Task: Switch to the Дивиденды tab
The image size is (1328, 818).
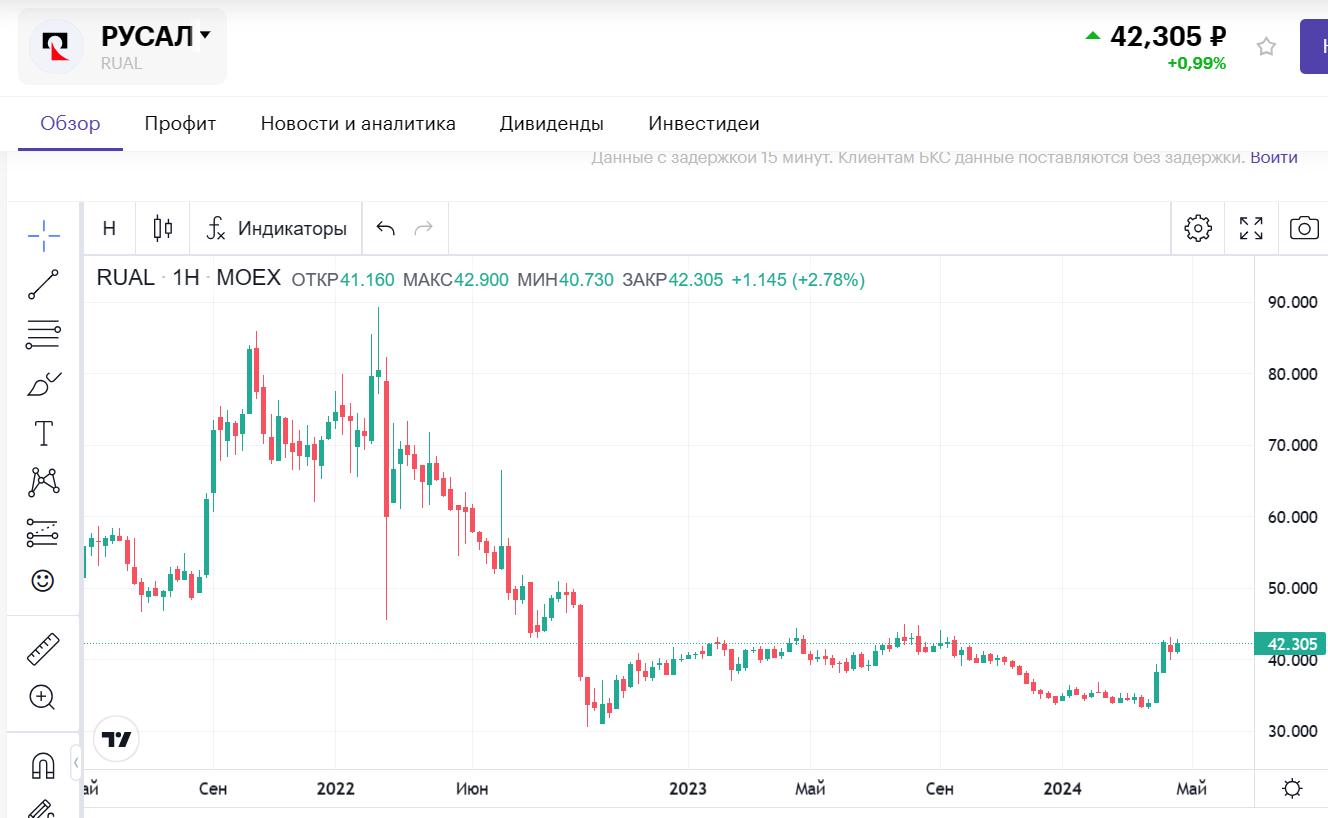Action: (x=551, y=124)
